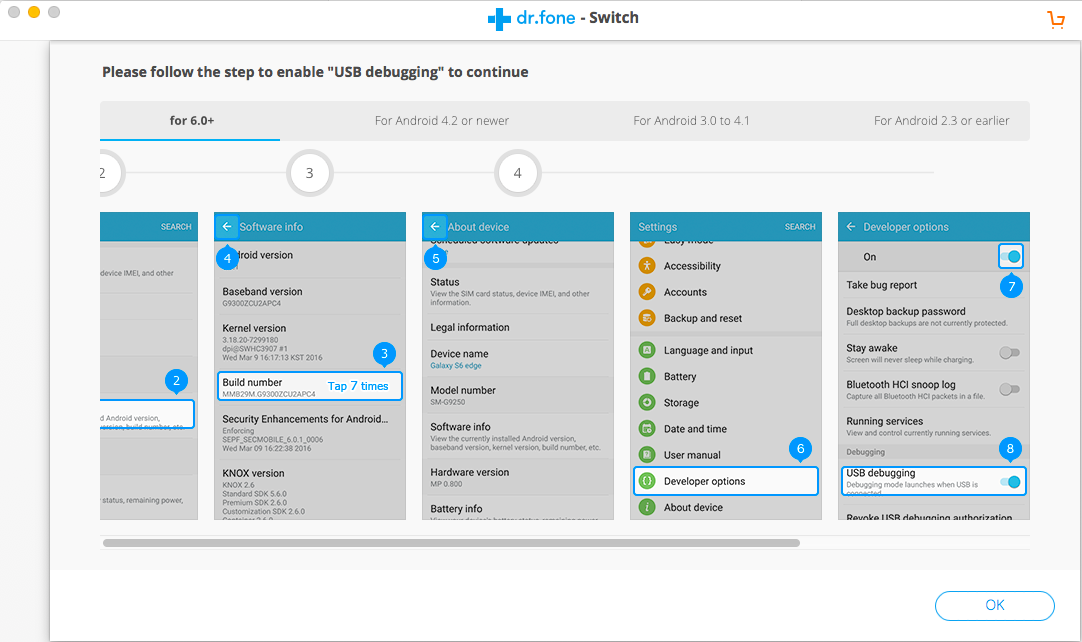Click the horizontal scrollbar under screenshots
This screenshot has width=1082, height=642.
pyautogui.click(x=450, y=543)
